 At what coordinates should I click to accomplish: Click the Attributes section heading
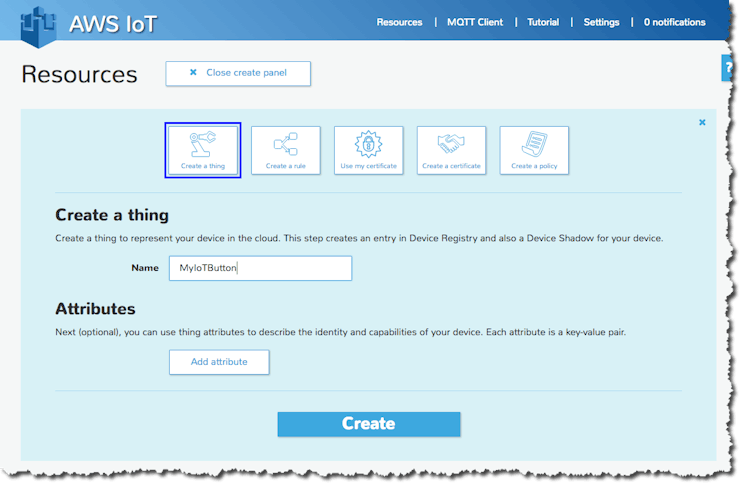click(x=95, y=309)
